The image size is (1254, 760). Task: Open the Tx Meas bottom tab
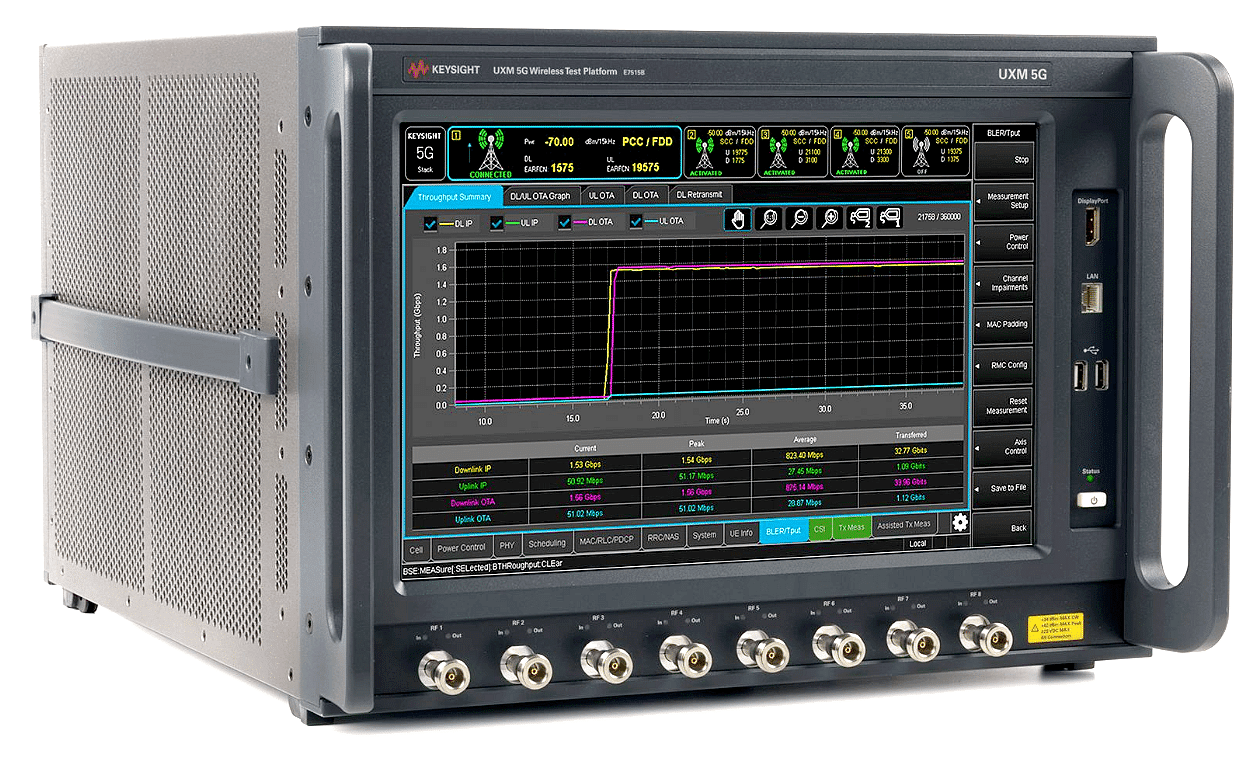click(851, 527)
